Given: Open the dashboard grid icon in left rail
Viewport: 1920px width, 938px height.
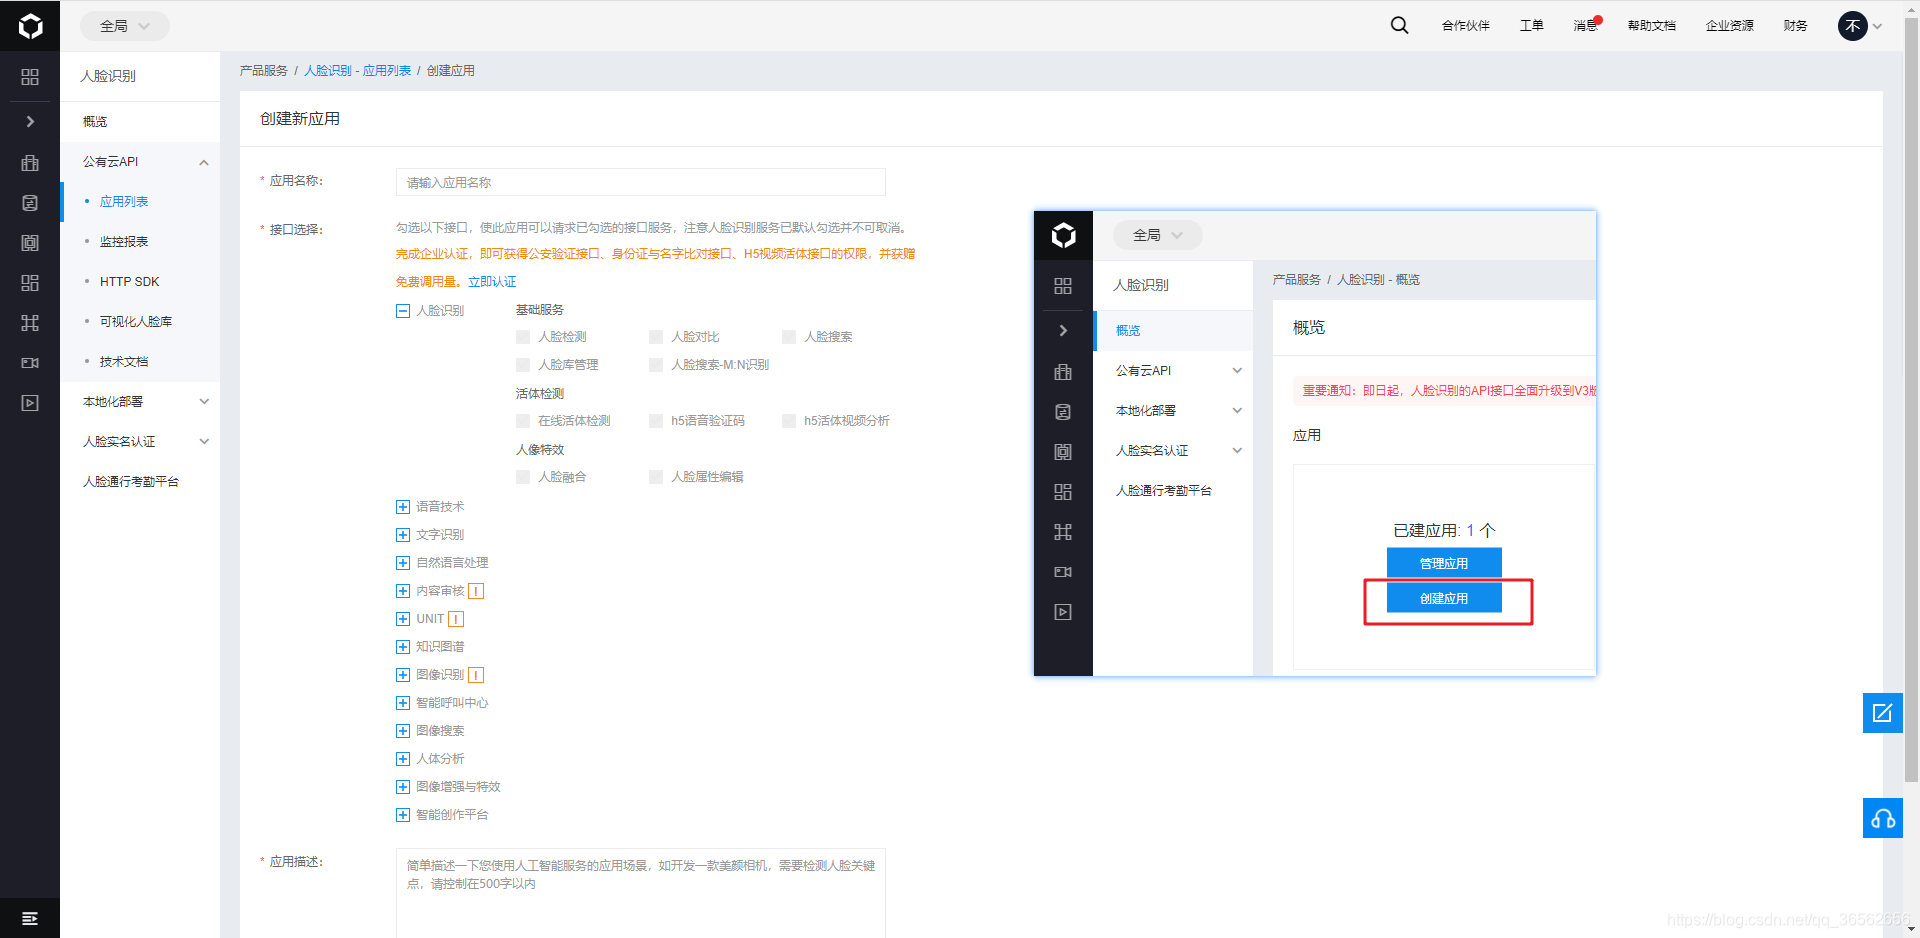Looking at the screenshot, I should click(x=30, y=77).
